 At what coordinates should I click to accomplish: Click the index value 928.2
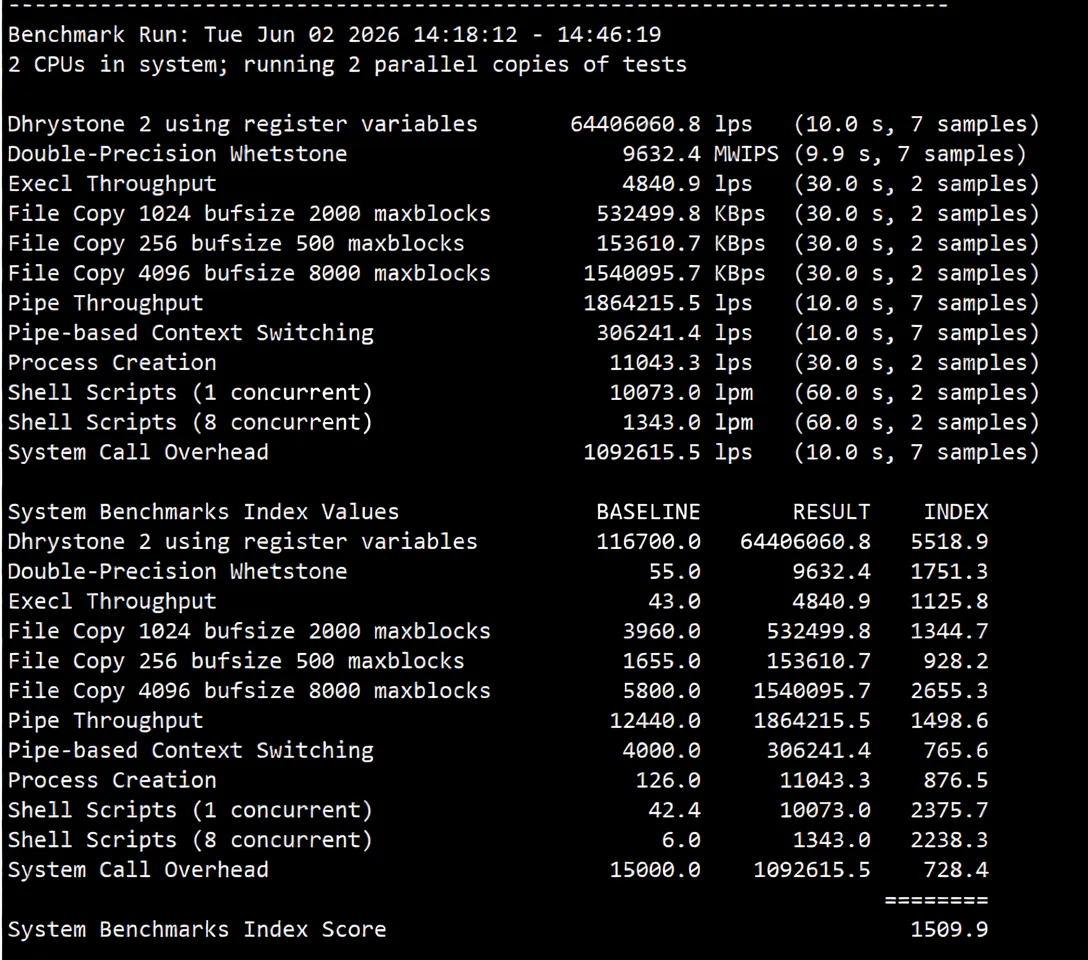point(955,661)
